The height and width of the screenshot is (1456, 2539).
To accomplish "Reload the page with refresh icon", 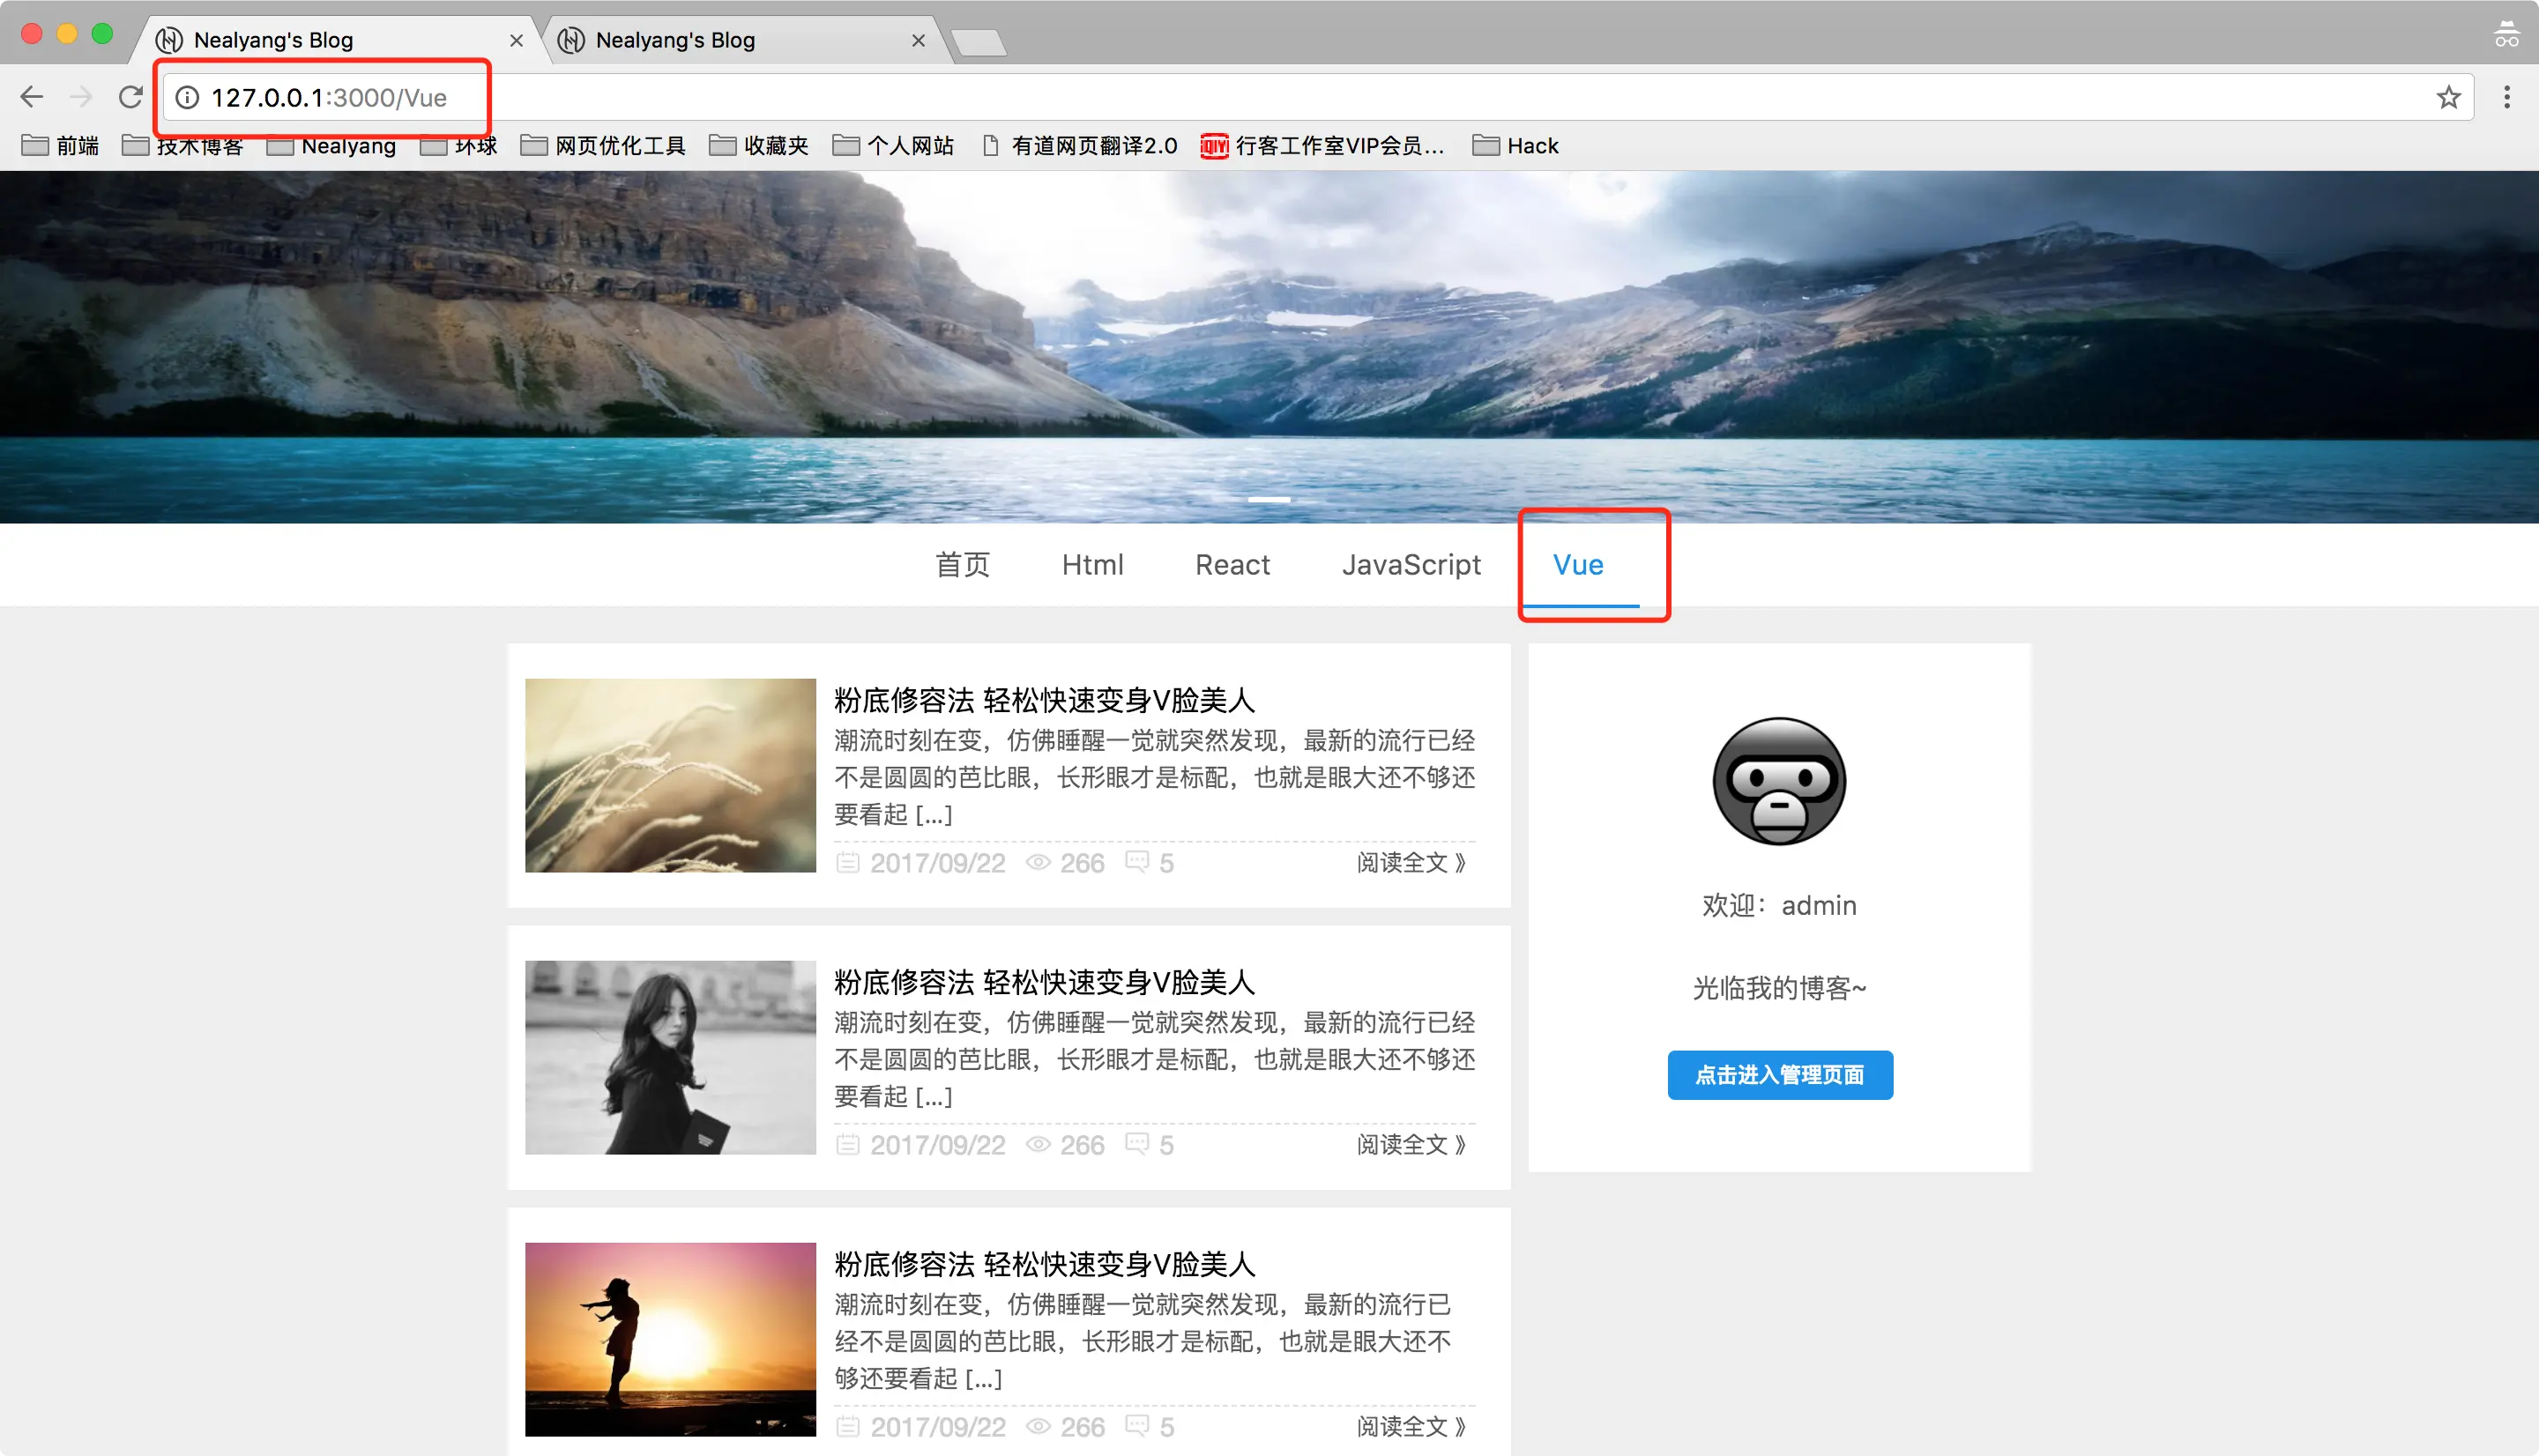I will [x=131, y=97].
